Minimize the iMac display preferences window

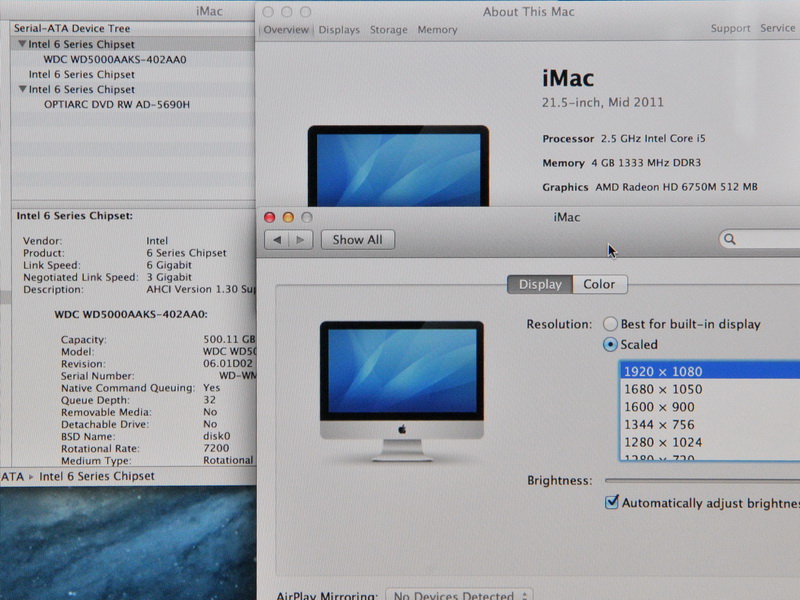point(288,217)
